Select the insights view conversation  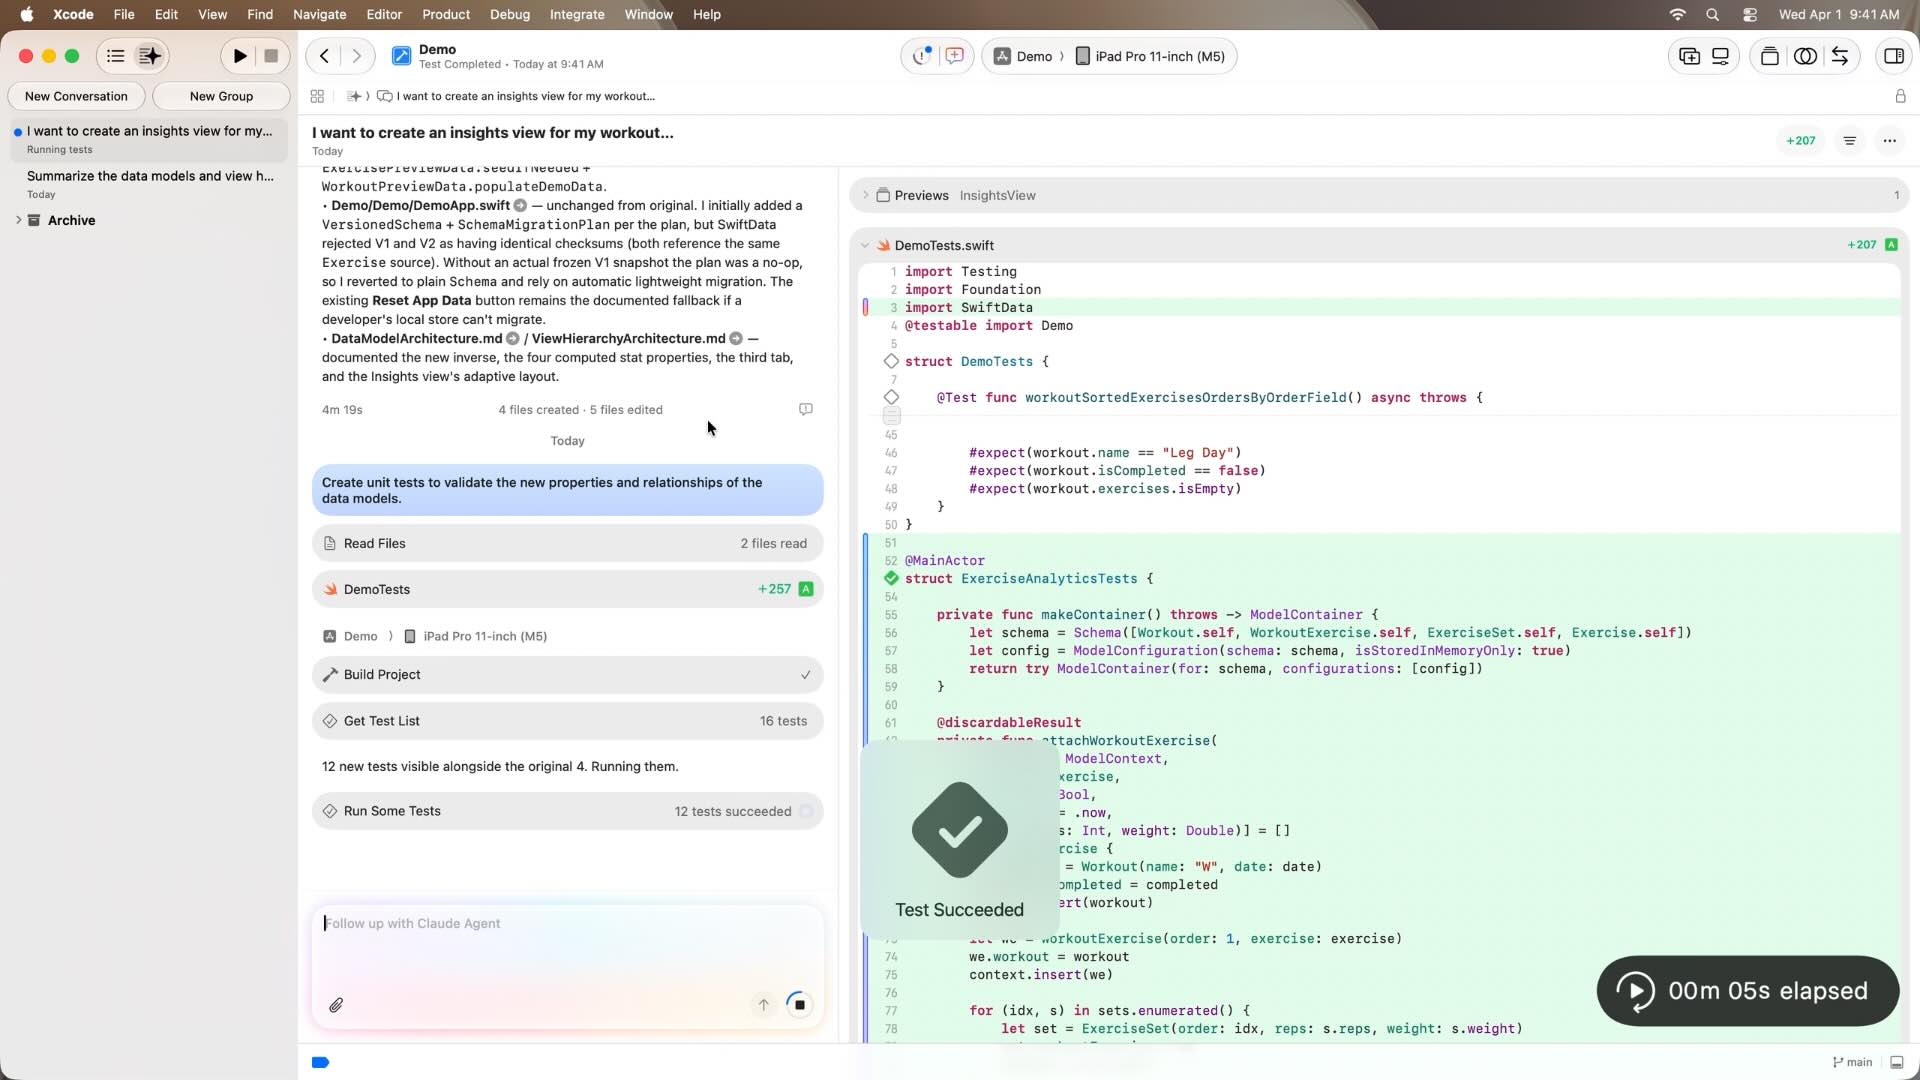point(149,139)
